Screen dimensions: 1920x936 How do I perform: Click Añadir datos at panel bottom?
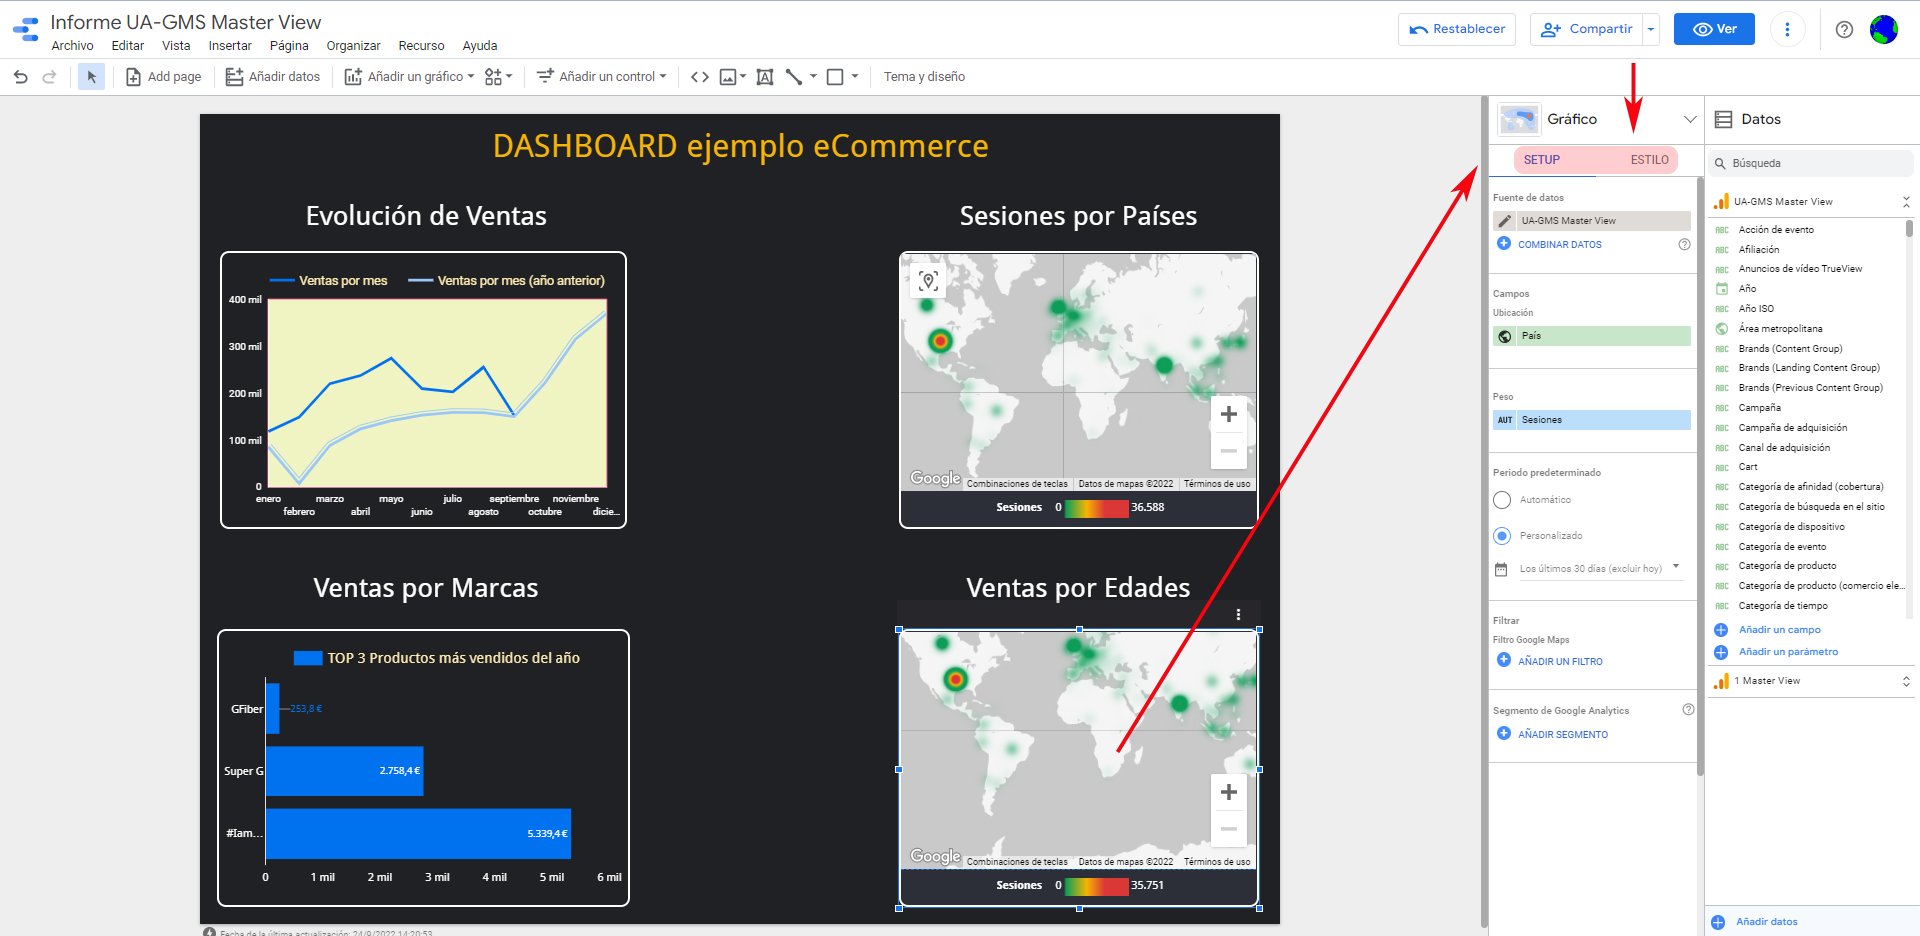point(1766,922)
